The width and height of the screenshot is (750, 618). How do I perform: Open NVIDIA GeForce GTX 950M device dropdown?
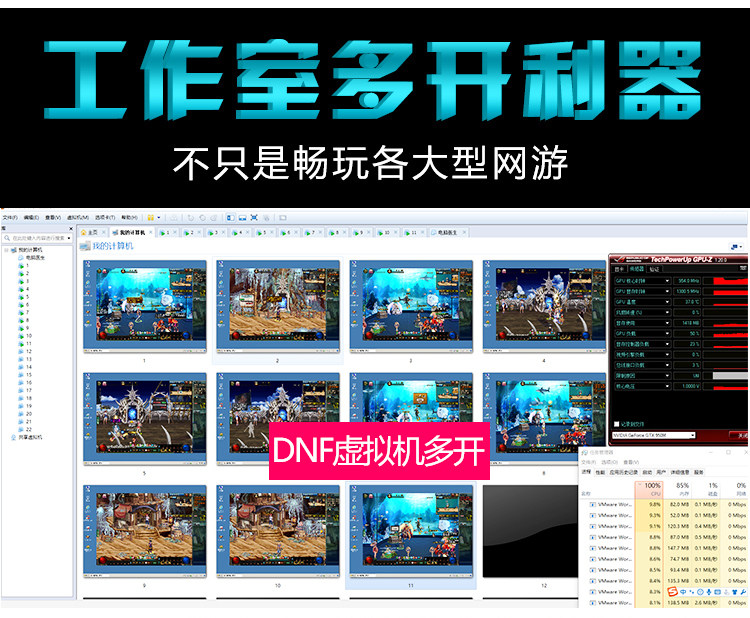(x=653, y=435)
